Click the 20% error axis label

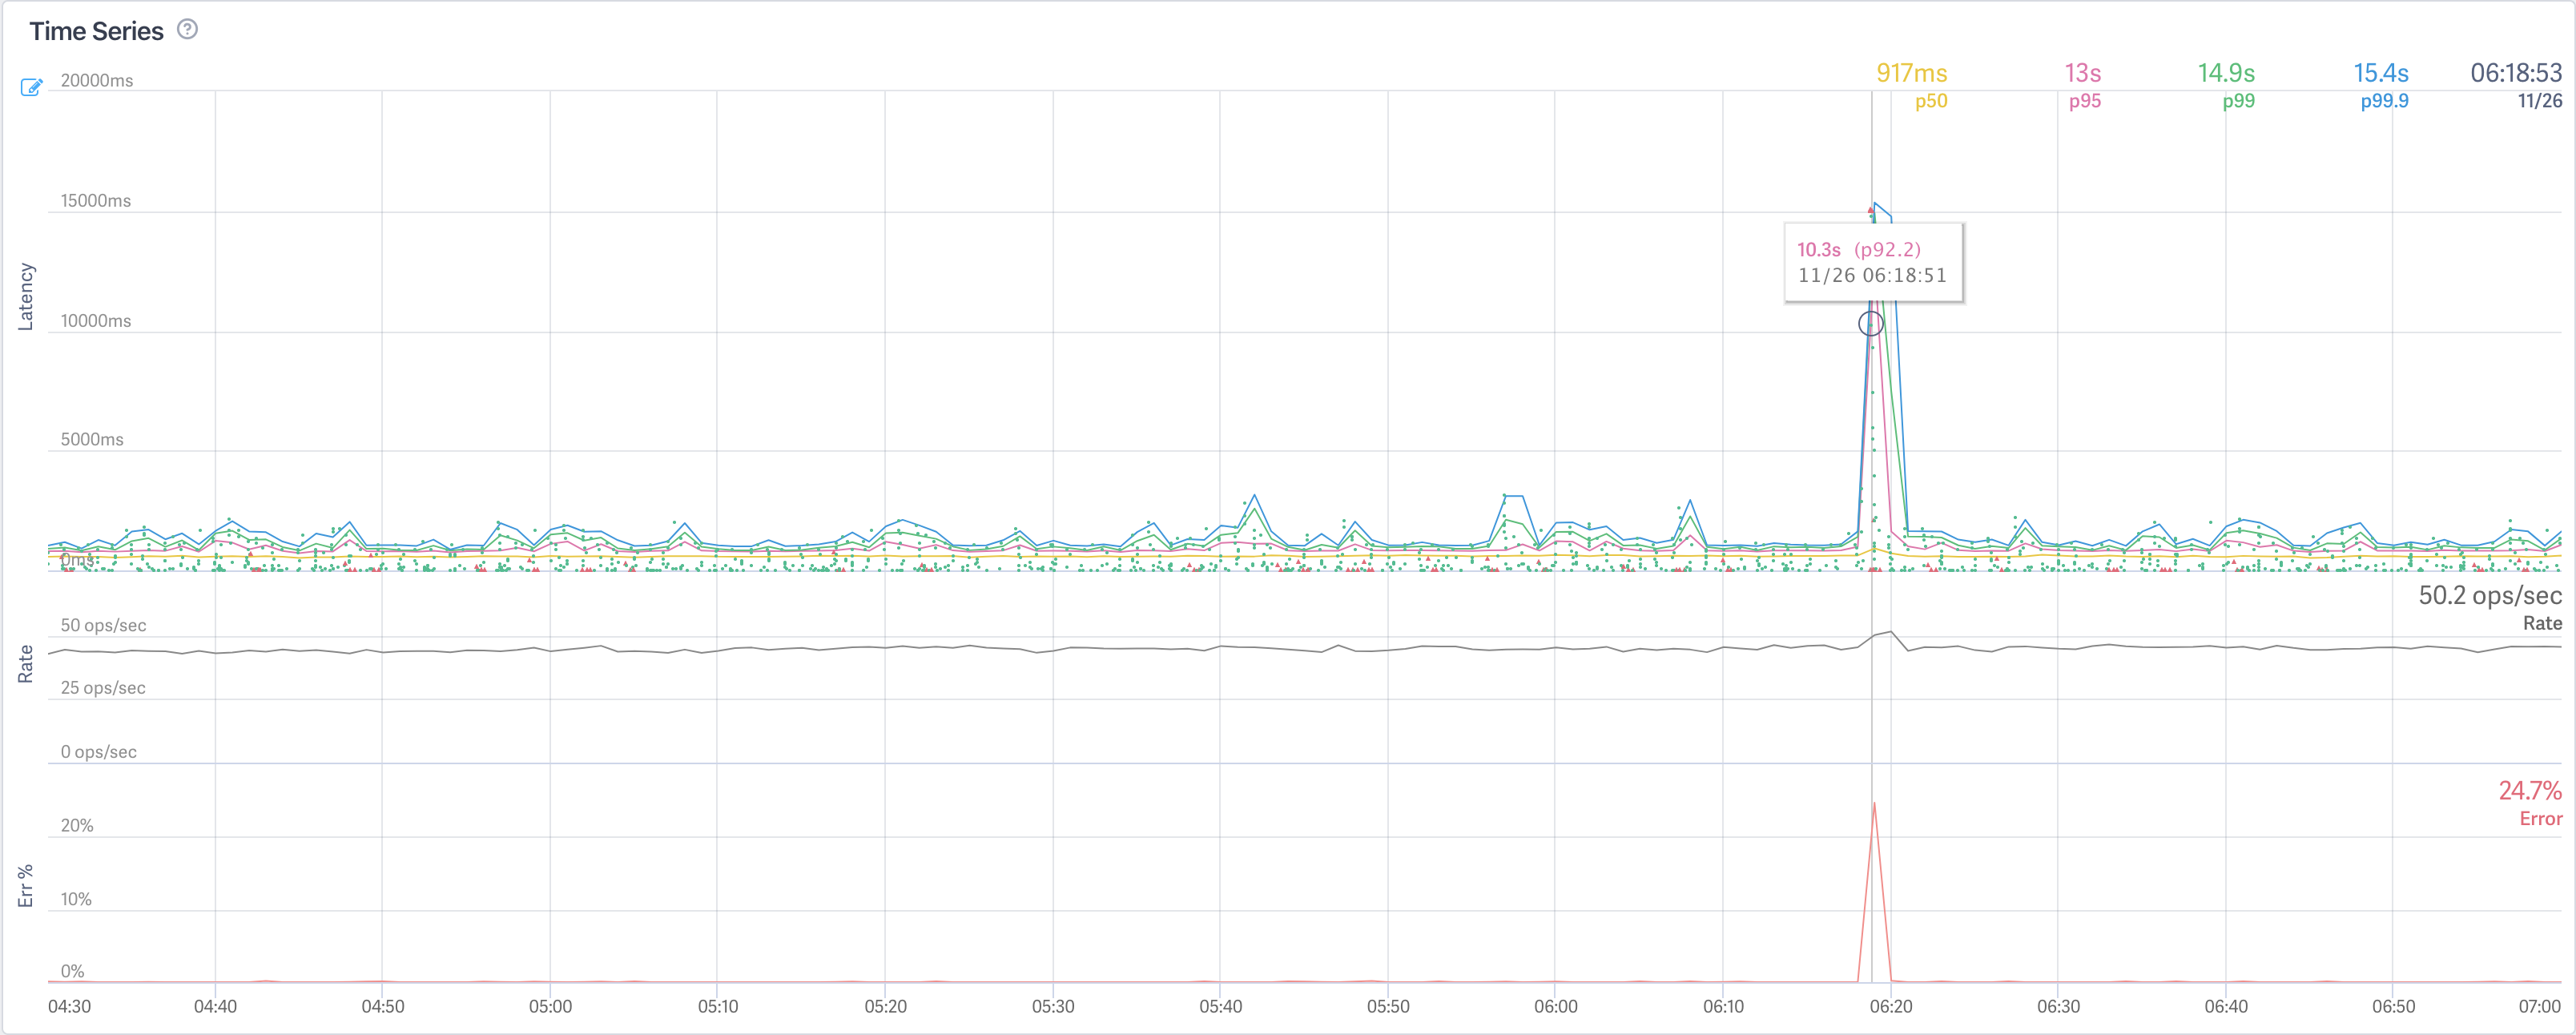[77, 826]
